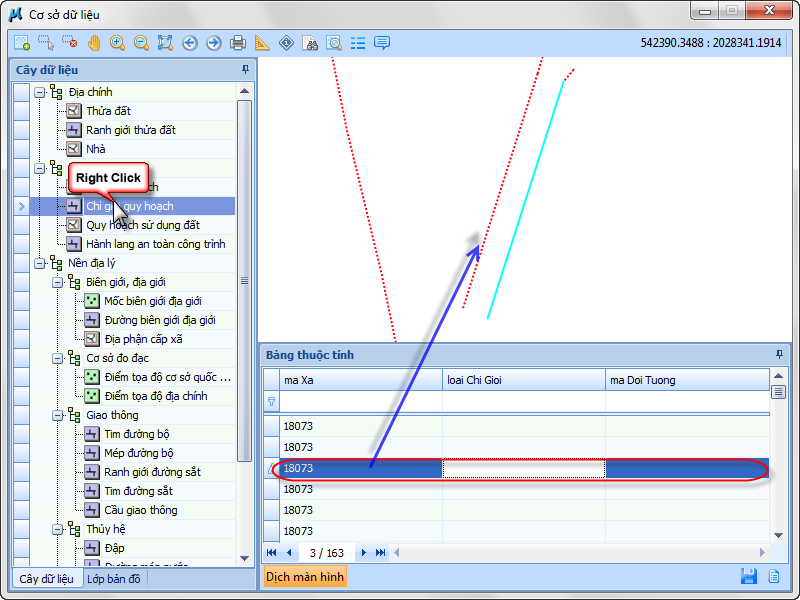Viewport: 800px width, 600px height.
Task: Select the Pan hand tool
Action: pyautogui.click(x=94, y=43)
